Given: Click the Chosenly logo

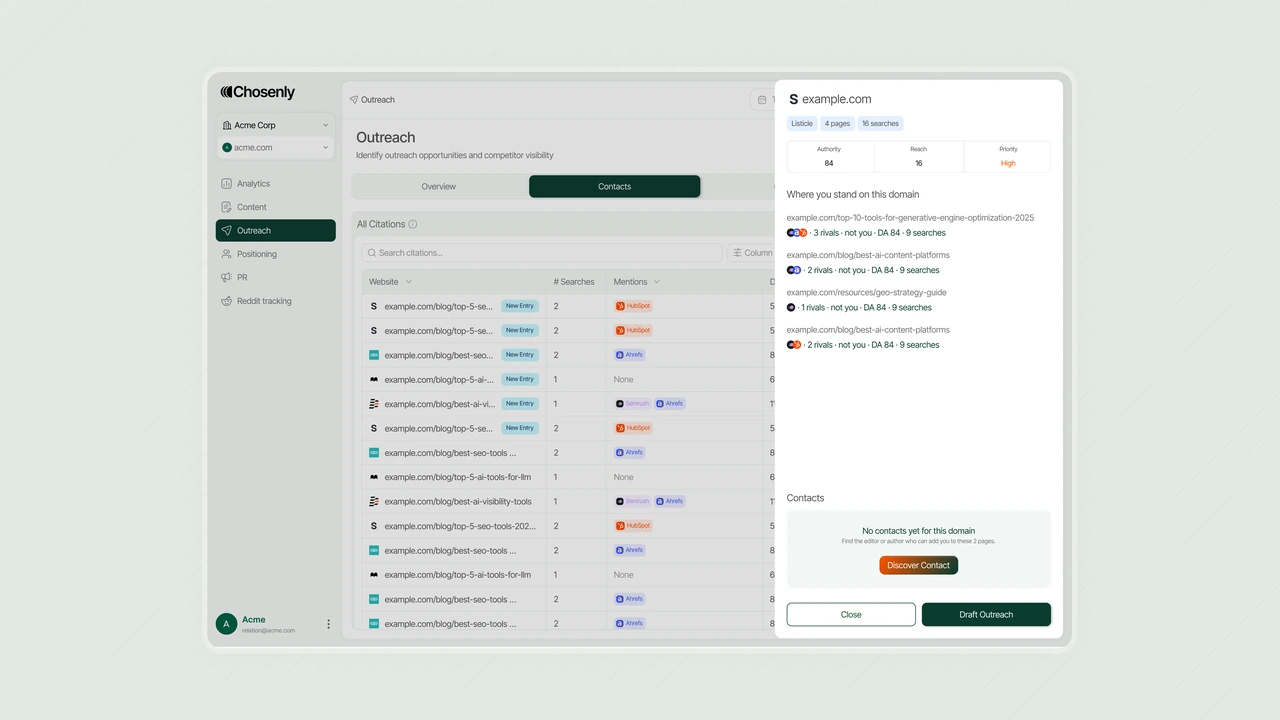Looking at the screenshot, I should [x=258, y=92].
